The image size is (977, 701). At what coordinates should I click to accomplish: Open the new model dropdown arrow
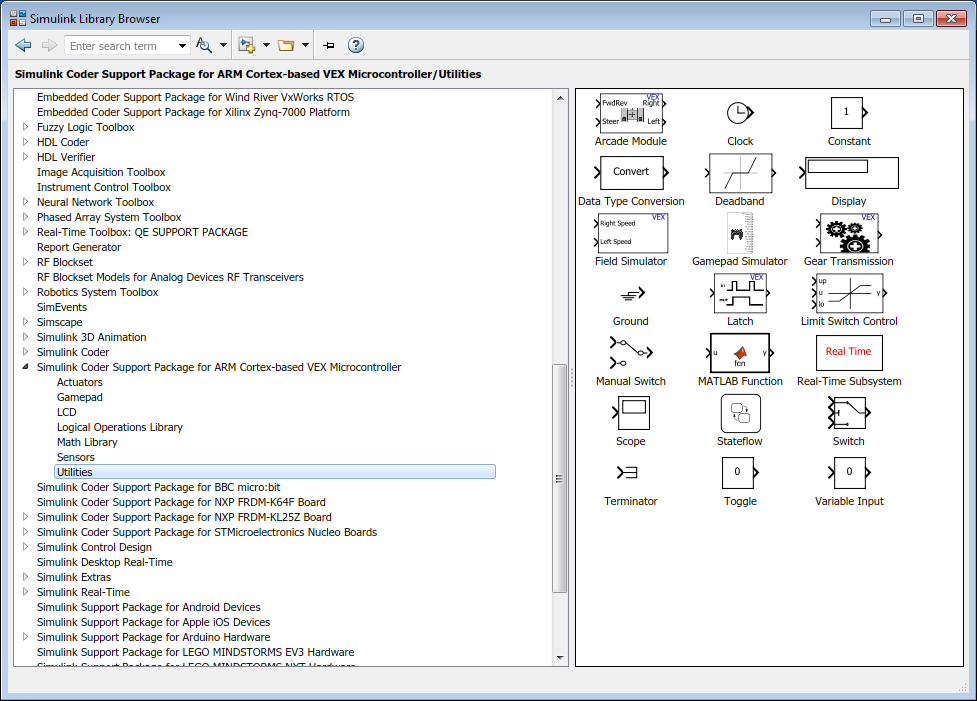pyautogui.click(x=266, y=45)
